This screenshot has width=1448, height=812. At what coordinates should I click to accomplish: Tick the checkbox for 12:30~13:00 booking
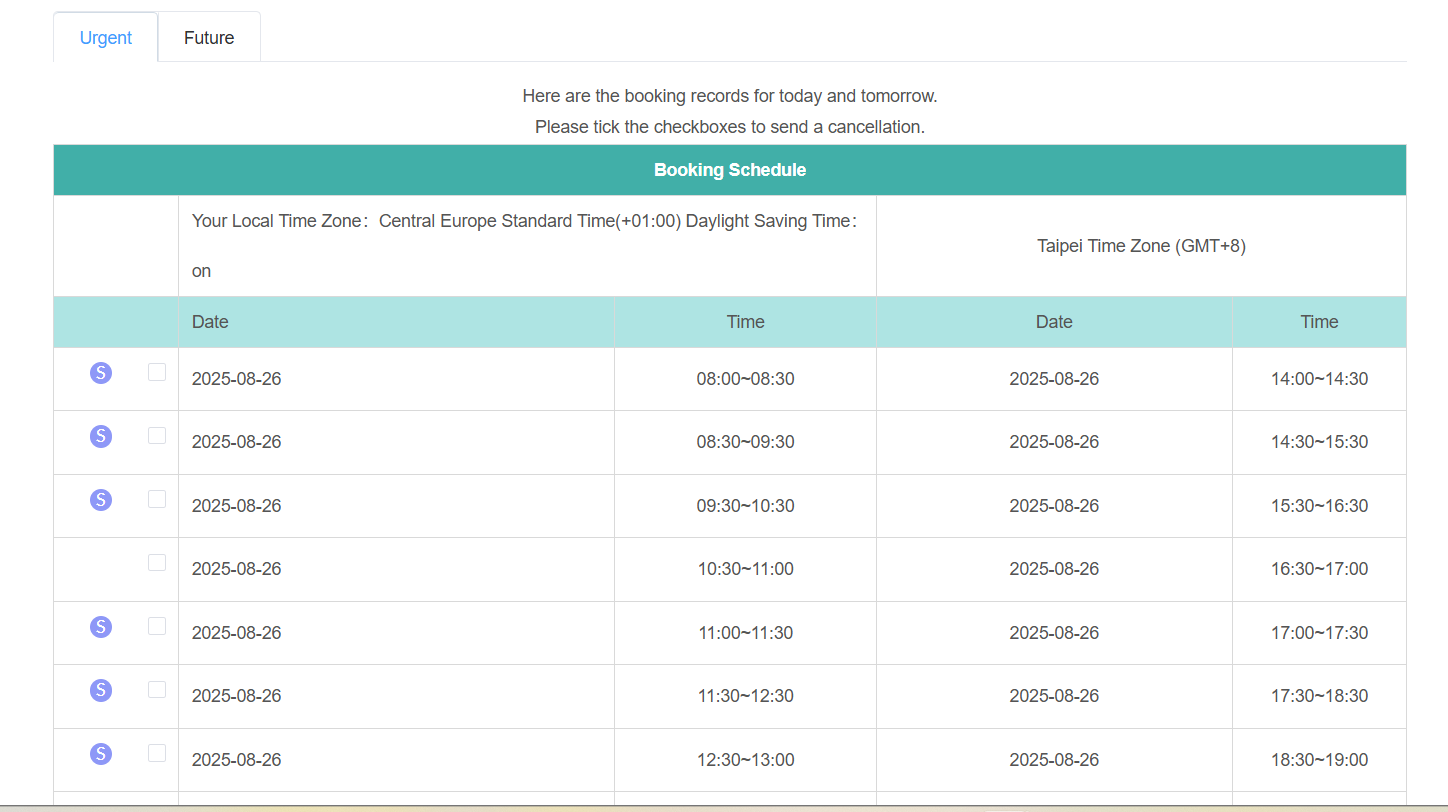pyautogui.click(x=157, y=753)
